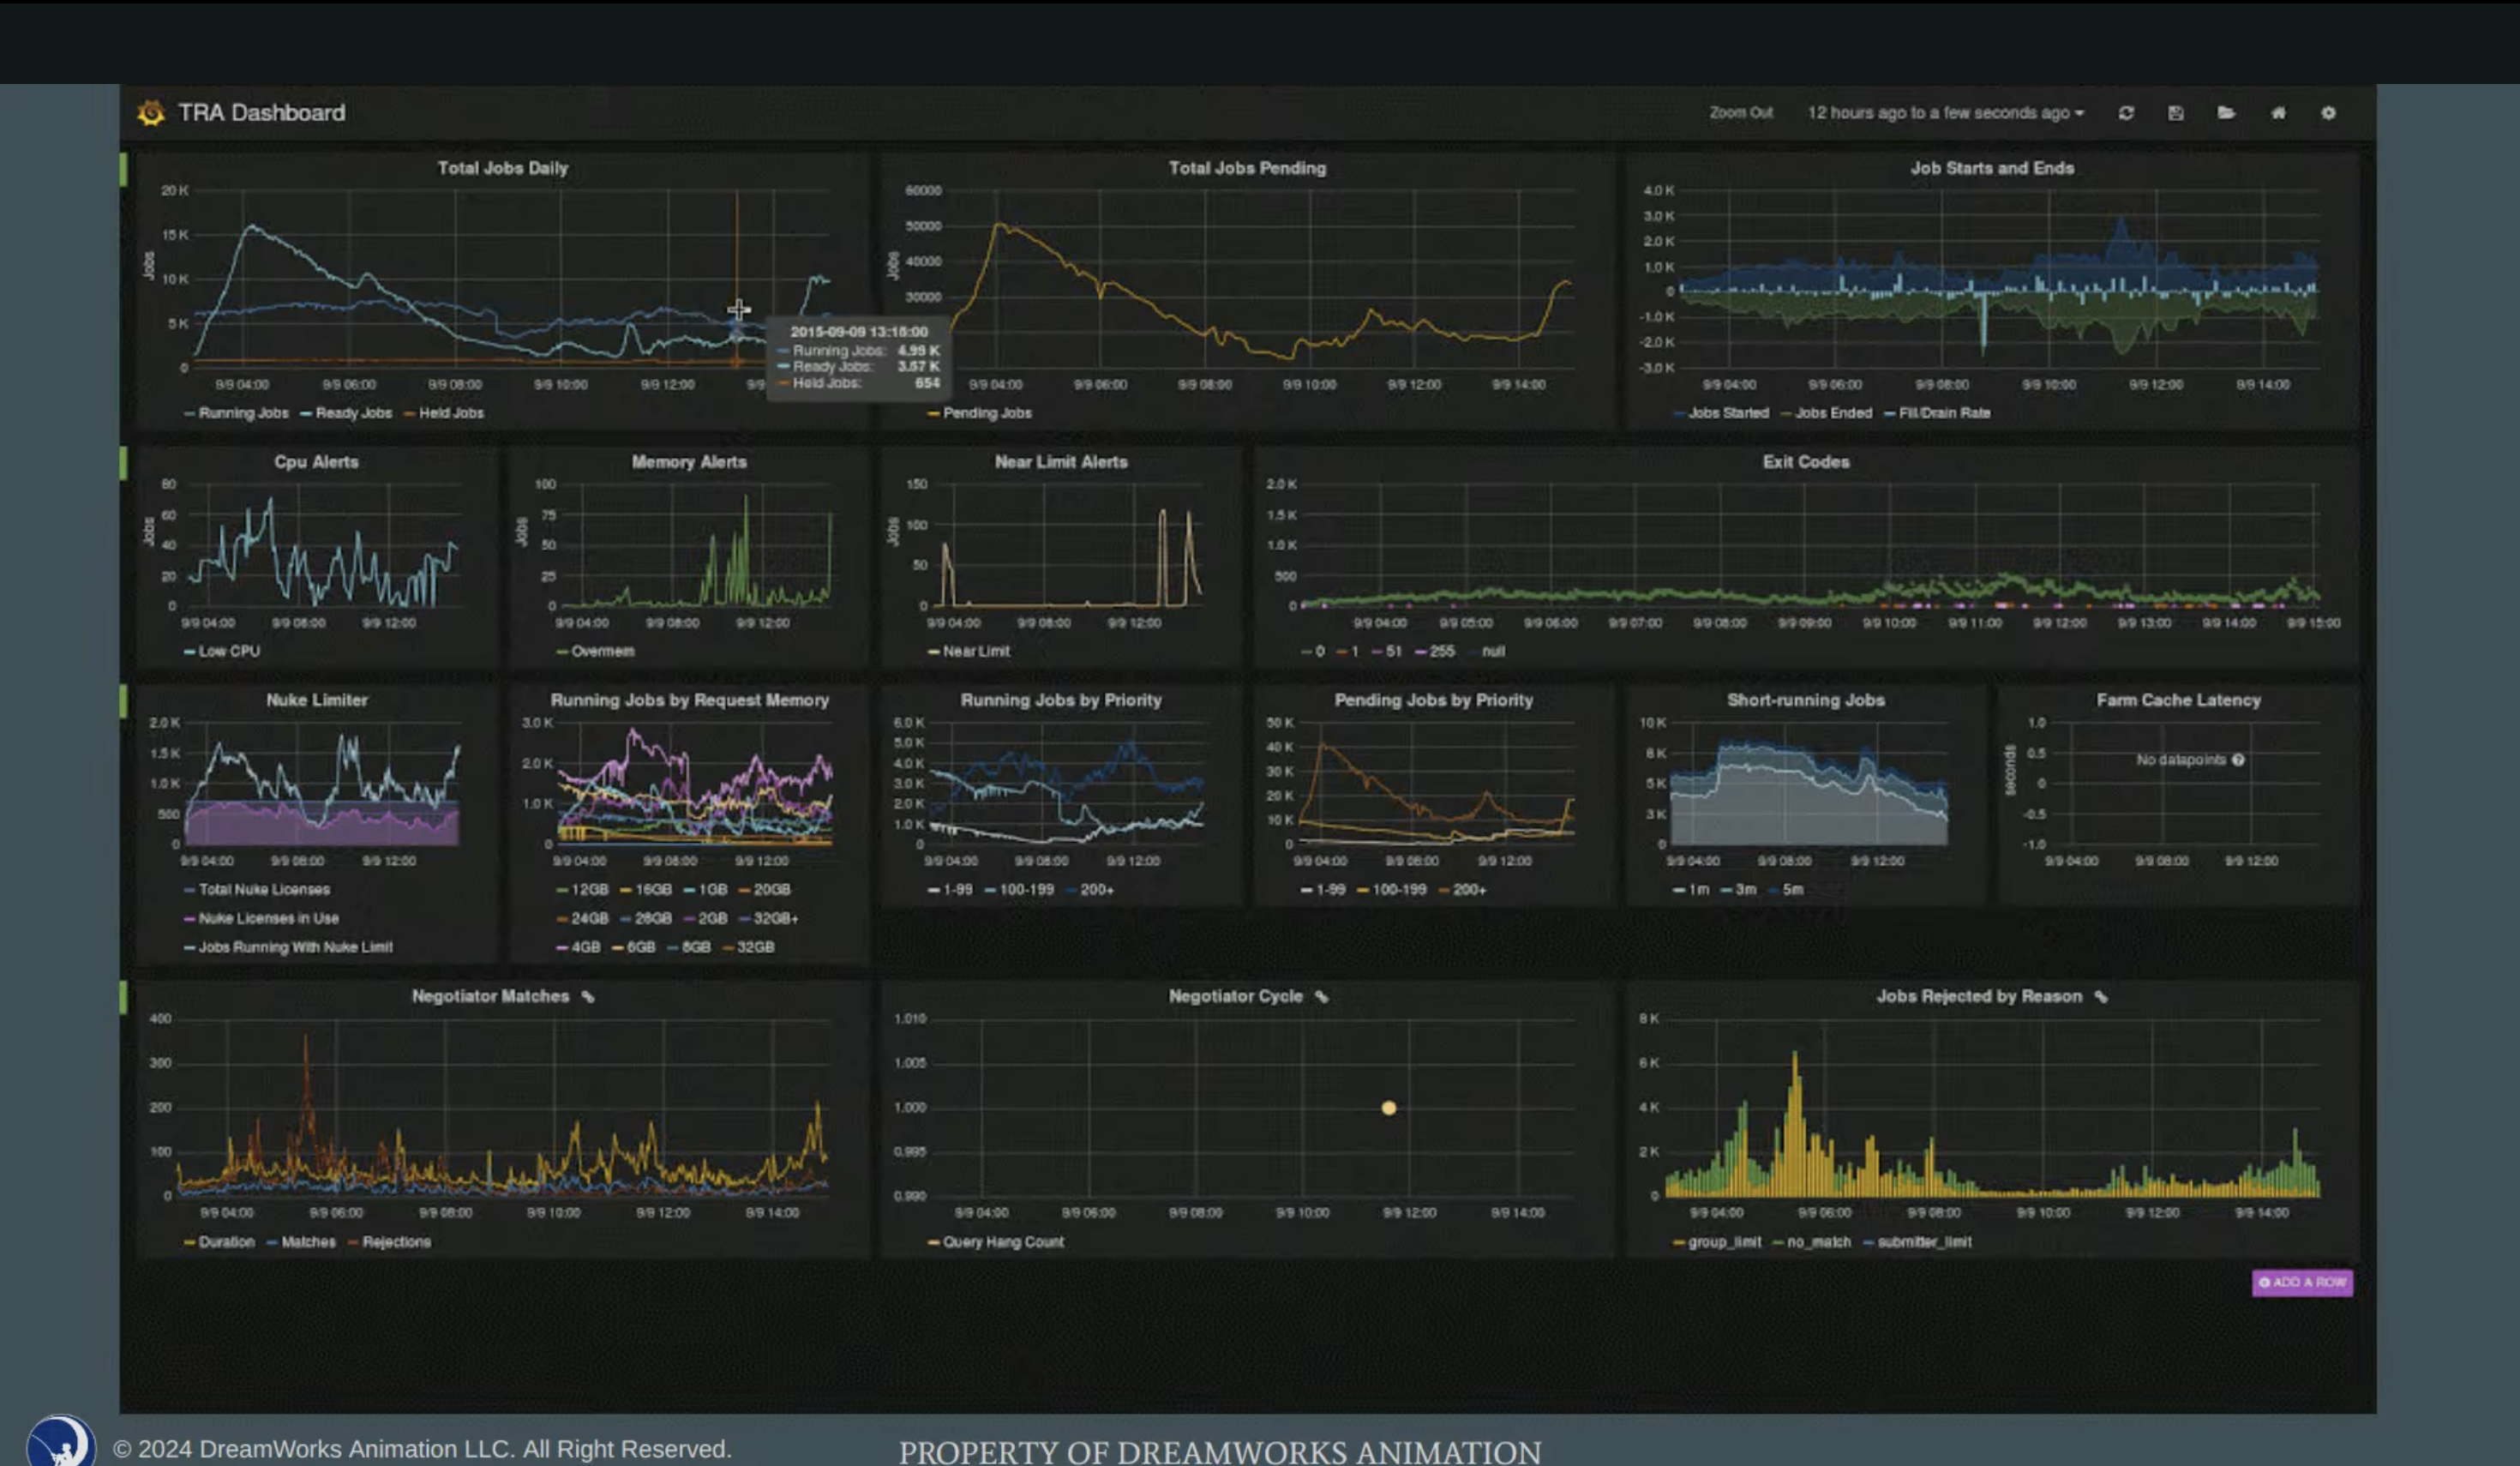2520x1466 pixels.
Task: Toggle the Fill/Drain Rate legend series
Action: click(x=1944, y=413)
